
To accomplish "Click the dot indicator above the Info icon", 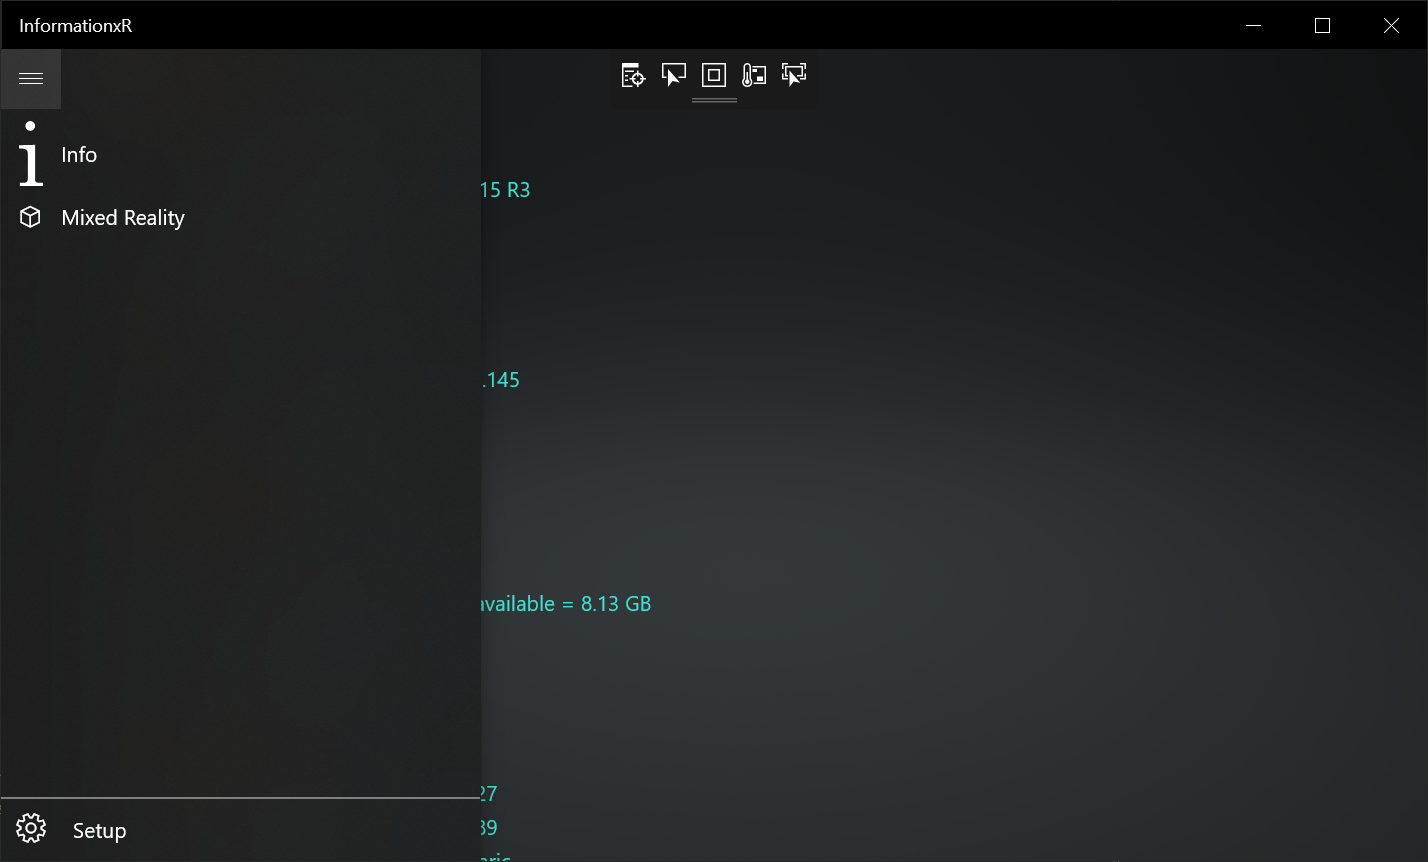I will [30, 125].
